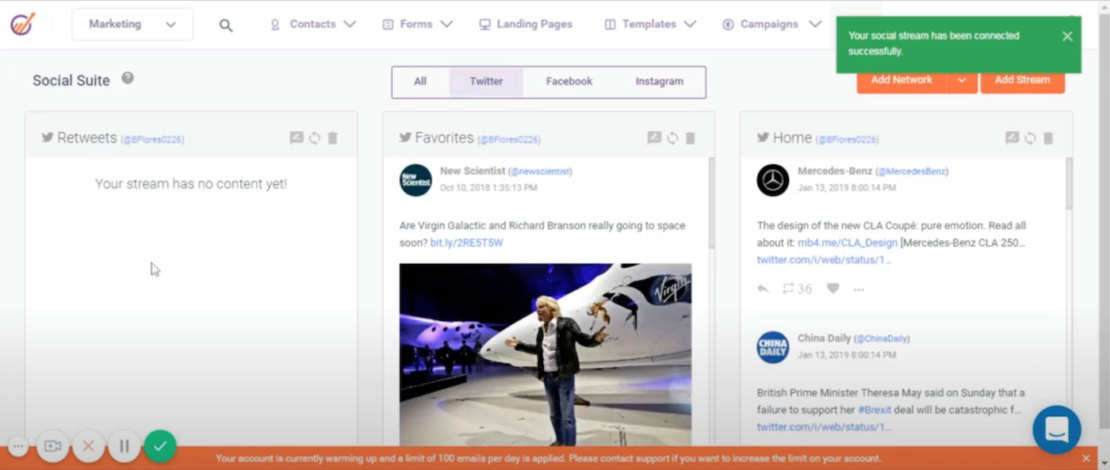Open the Social Suite help question mark

click(128, 78)
